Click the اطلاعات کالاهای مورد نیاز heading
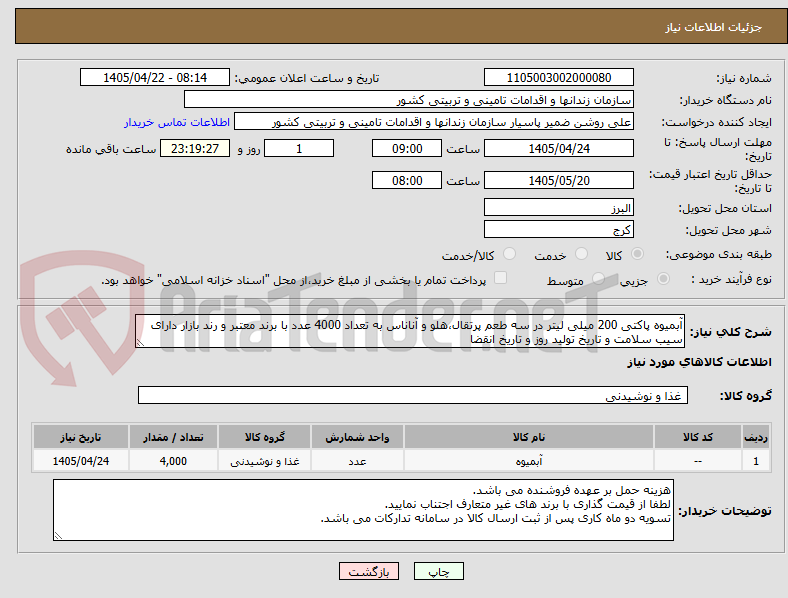The height and width of the screenshot is (598, 788). point(699,362)
